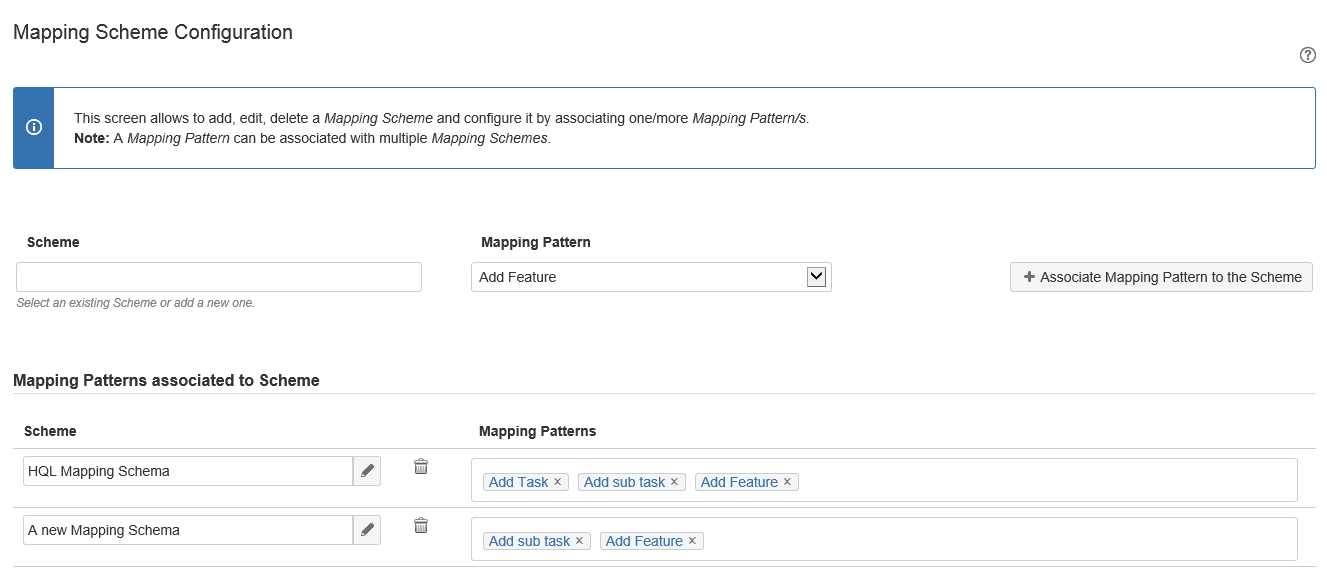Click Add sub task tag in A new Mapping Schema row

pos(529,541)
